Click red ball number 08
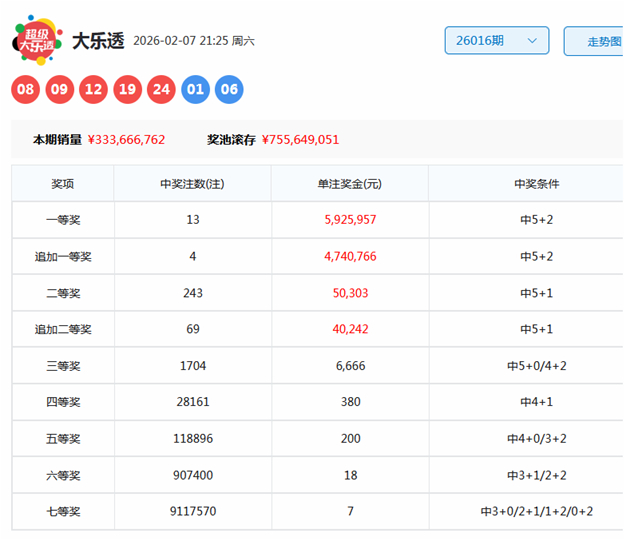The width and height of the screenshot is (624, 539). [25, 89]
